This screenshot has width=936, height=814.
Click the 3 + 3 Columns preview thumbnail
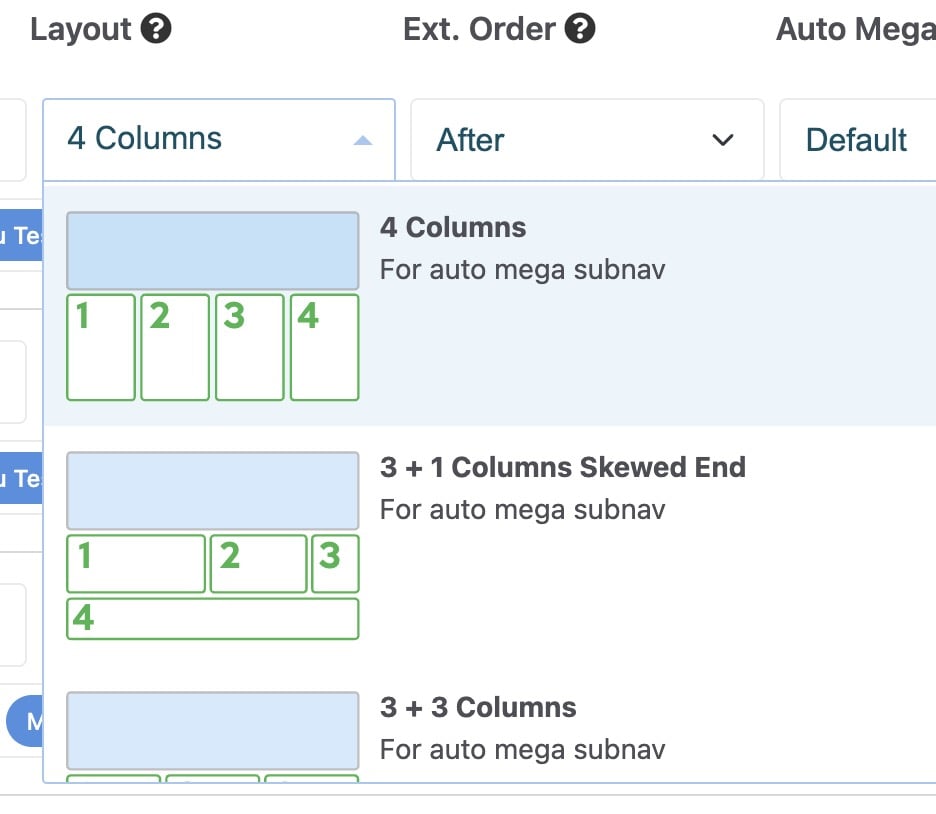point(212,735)
